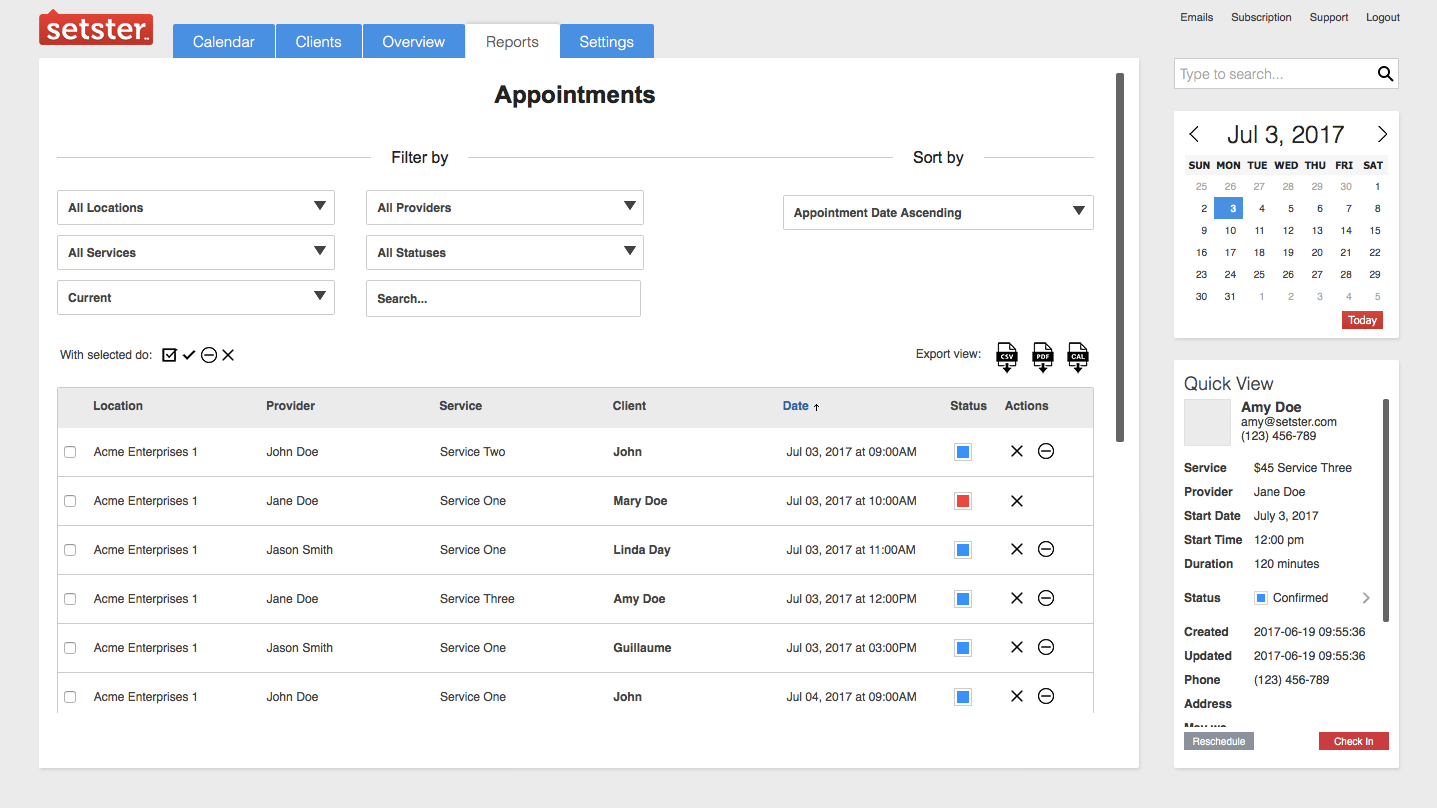Image resolution: width=1437 pixels, height=808 pixels.
Task: Mark Amy Doe's appointment as no-show
Action: pyautogui.click(x=1046, y=599)
